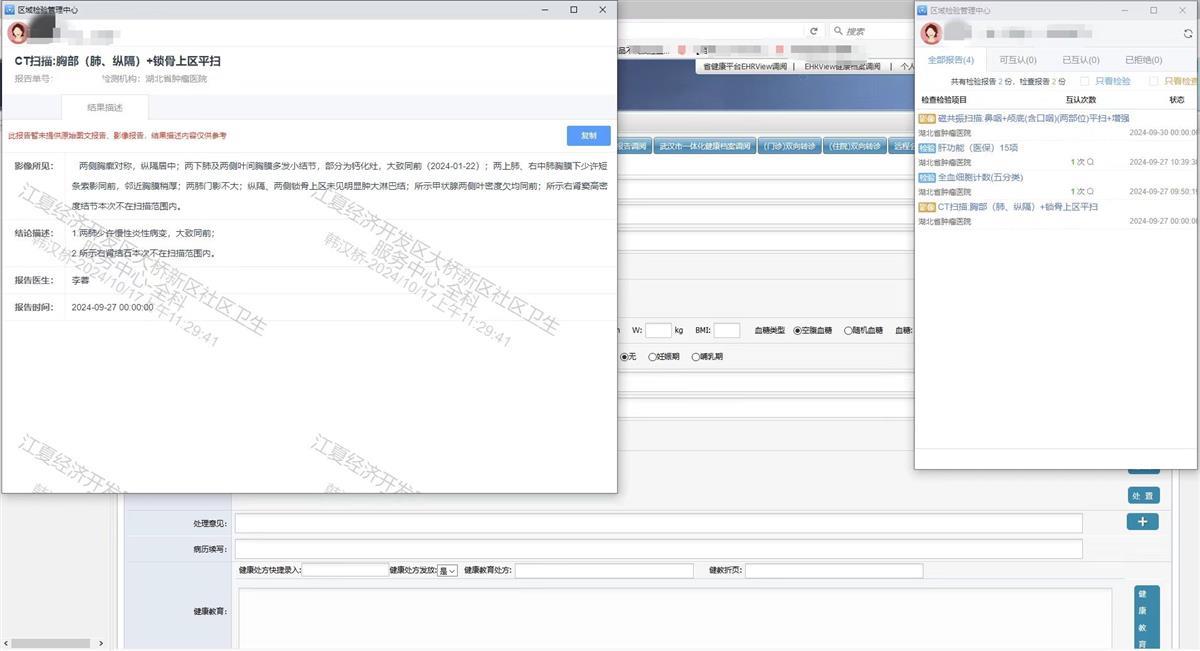
Task: Click the browser reload icon beside search box
Action: tap(814, 31)
